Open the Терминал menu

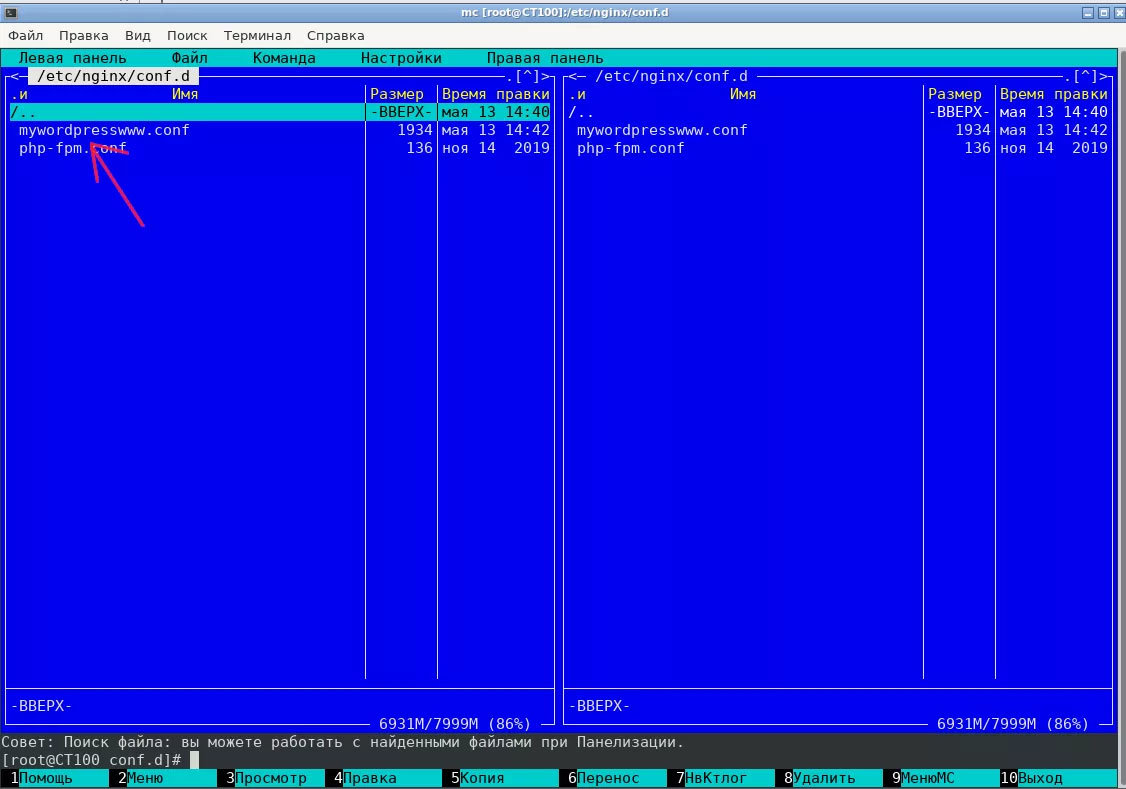[257, 35]
